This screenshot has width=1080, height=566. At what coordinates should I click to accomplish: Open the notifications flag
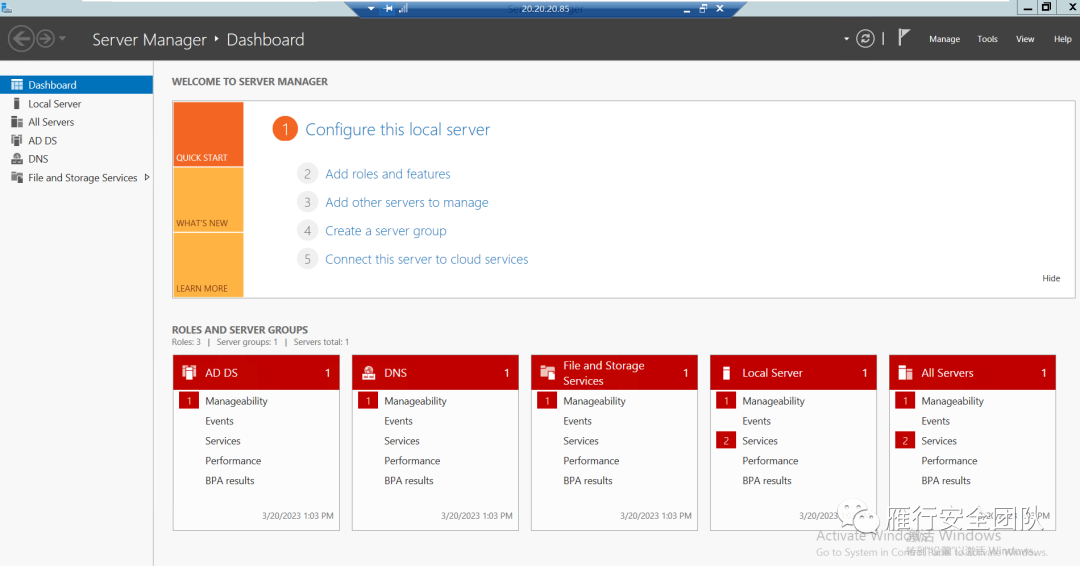pyautogui.click(x=904, y=38)
